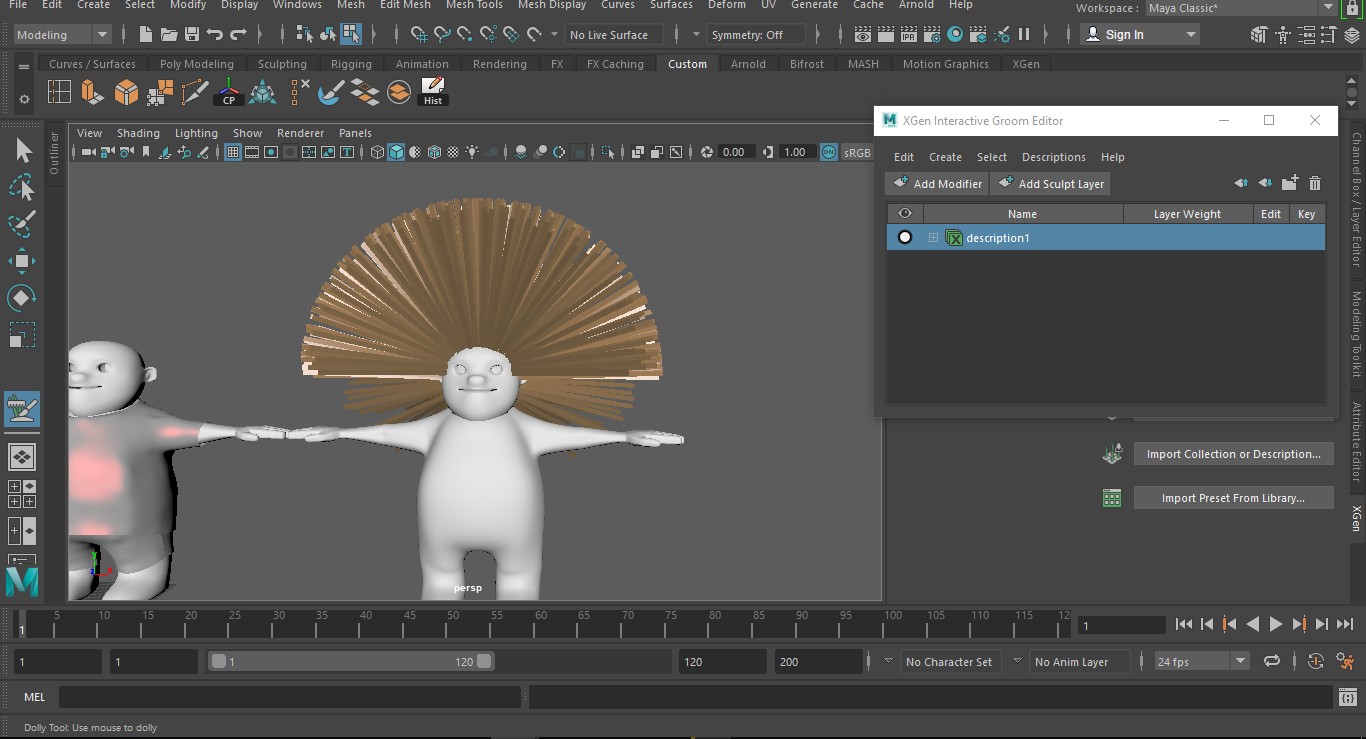This screenshot has height=739, width=1366.
Task: Click the polygon cube shelf icon
Action: (126, 92)
